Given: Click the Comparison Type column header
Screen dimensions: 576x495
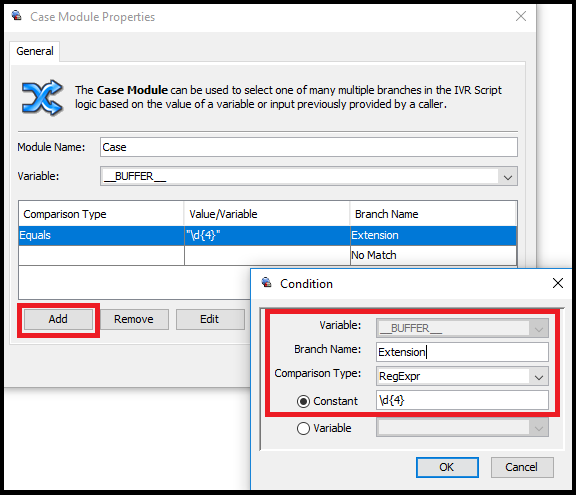Looking at the screenshot, I should pyautogui.click(x=101, y=214).
